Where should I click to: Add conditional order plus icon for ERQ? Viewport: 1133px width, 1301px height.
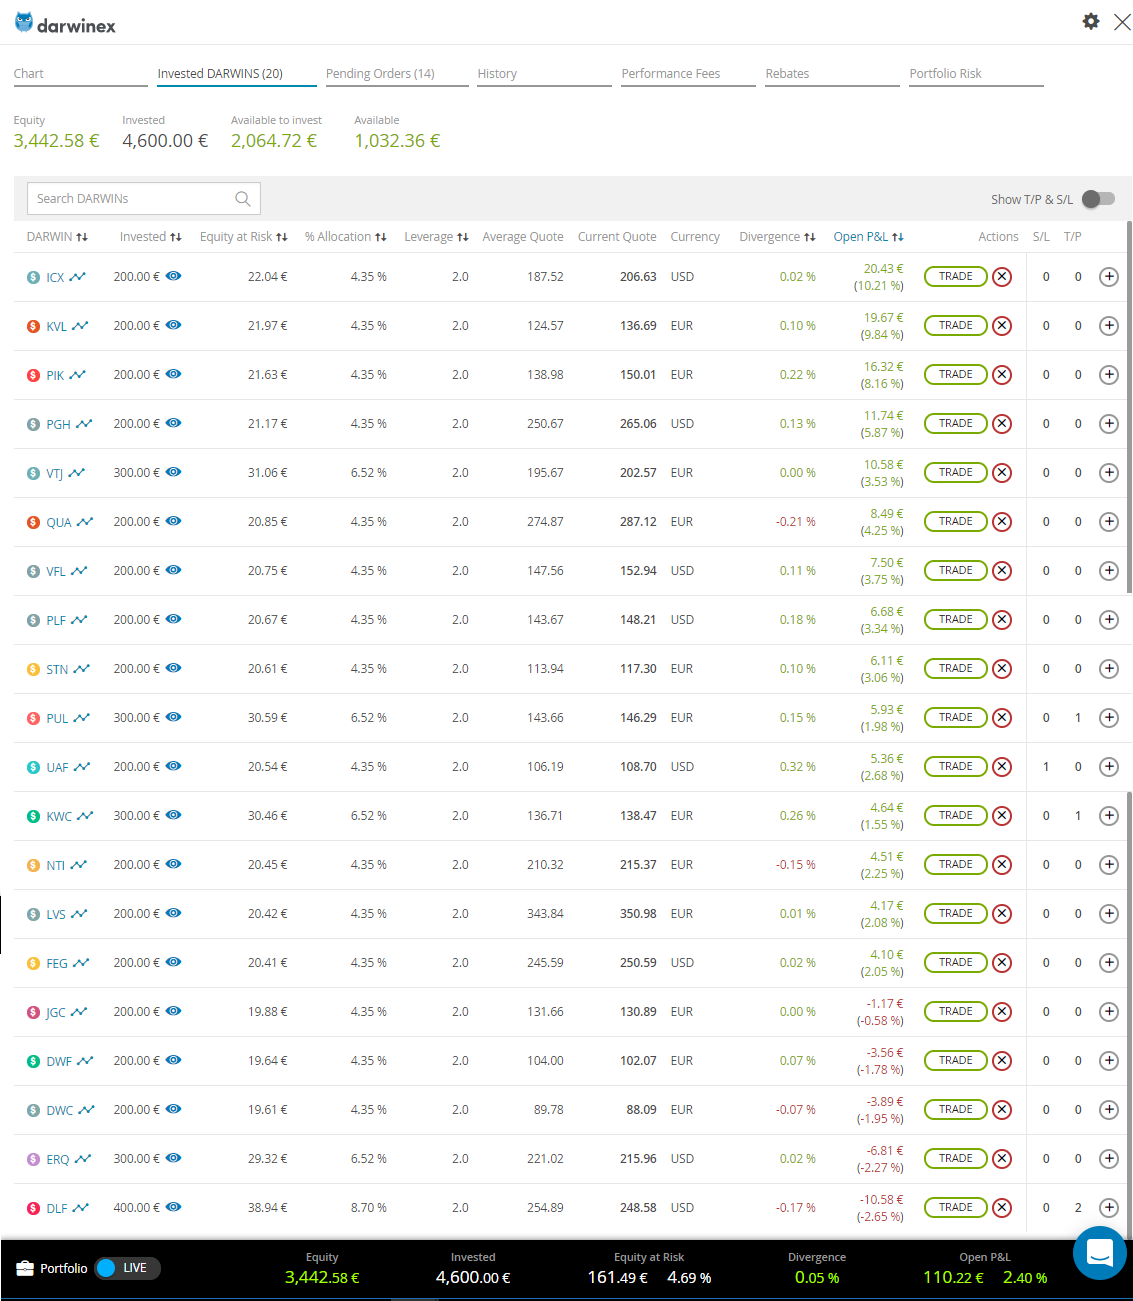pyautogui.click(x=1109, y=1159)
